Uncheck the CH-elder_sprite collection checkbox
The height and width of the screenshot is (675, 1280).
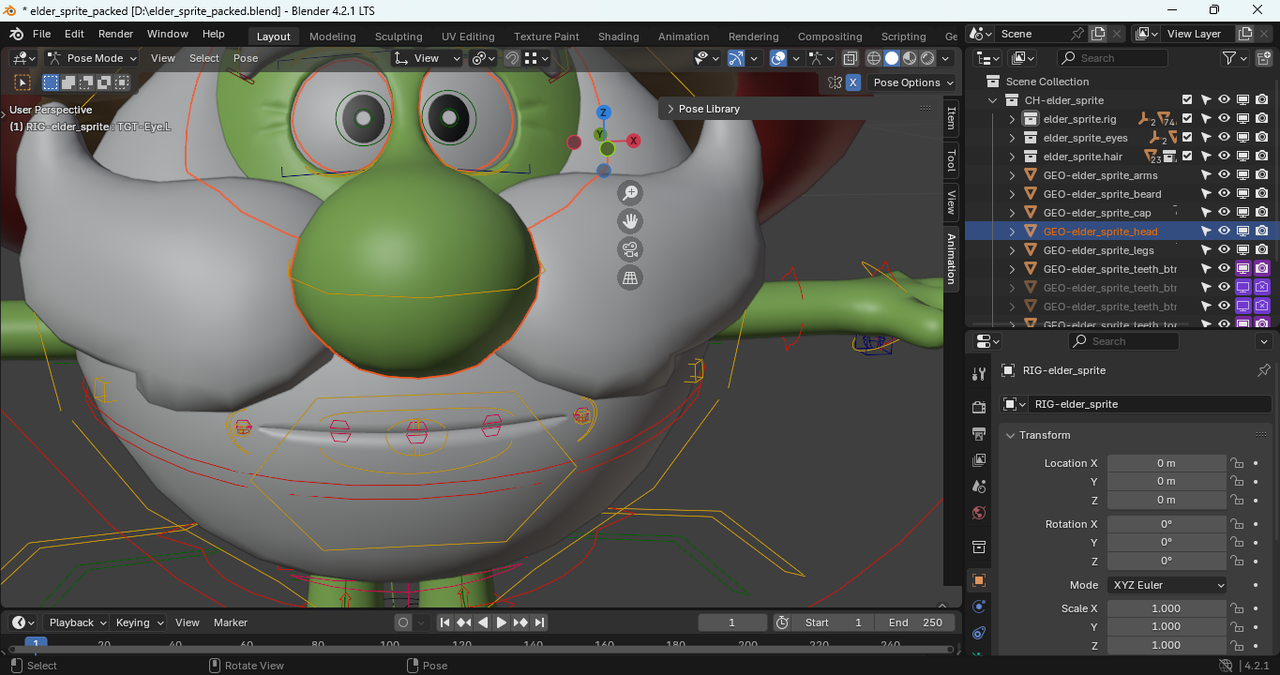[1187, 100]
